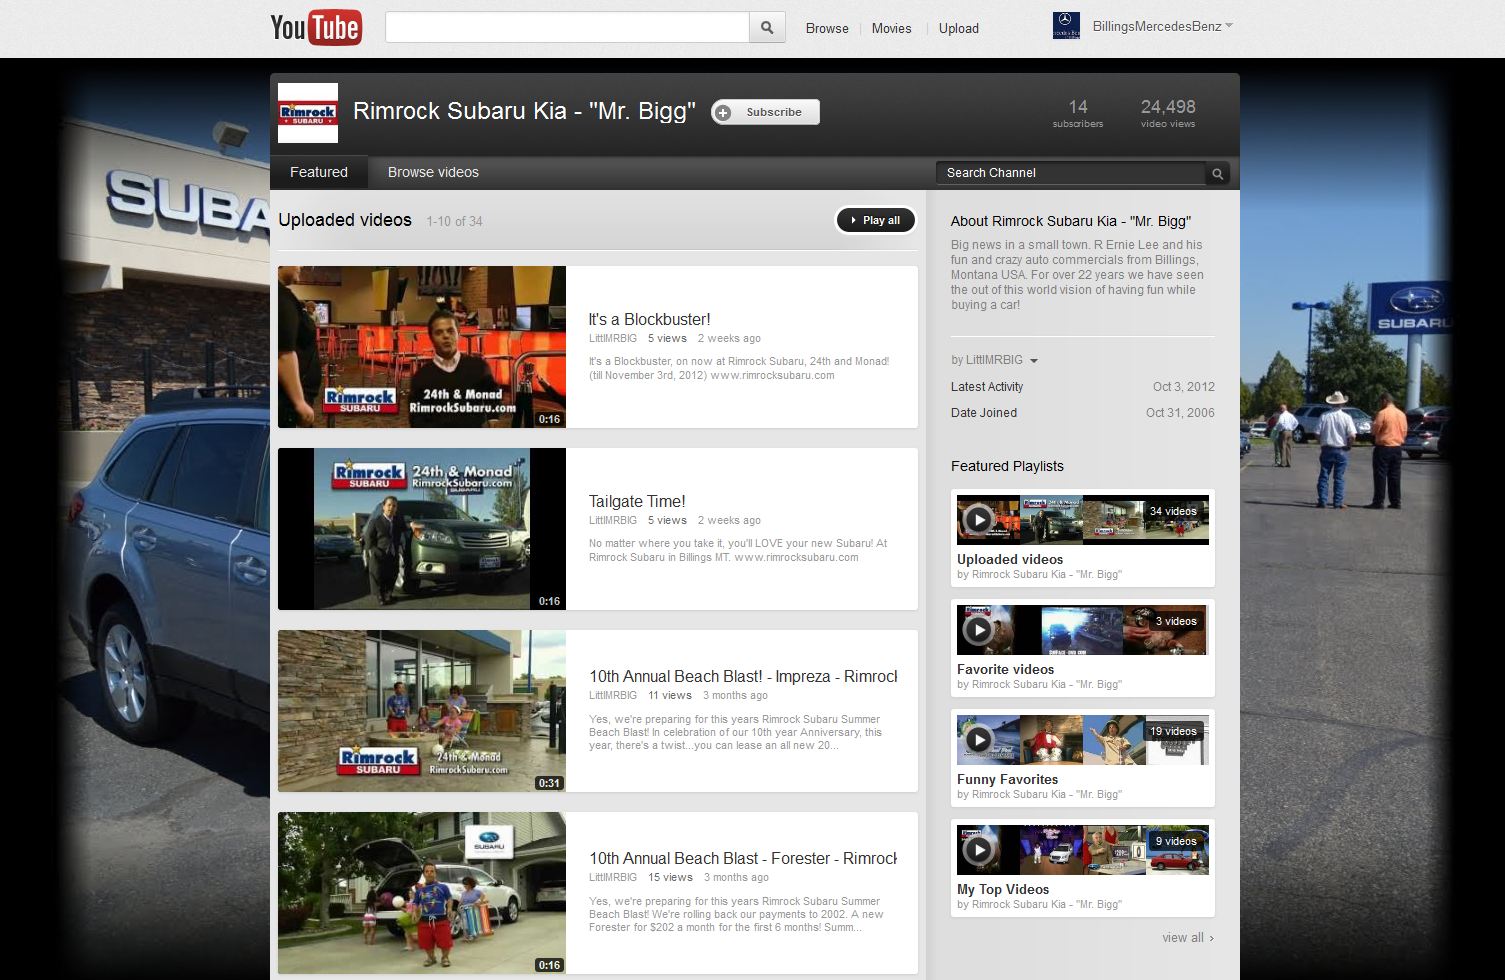The height and width of the screenshot is (980, 1505).
Task: Click the play icon on Funny Favorites playlist
Action: click(x=977, y=739)
